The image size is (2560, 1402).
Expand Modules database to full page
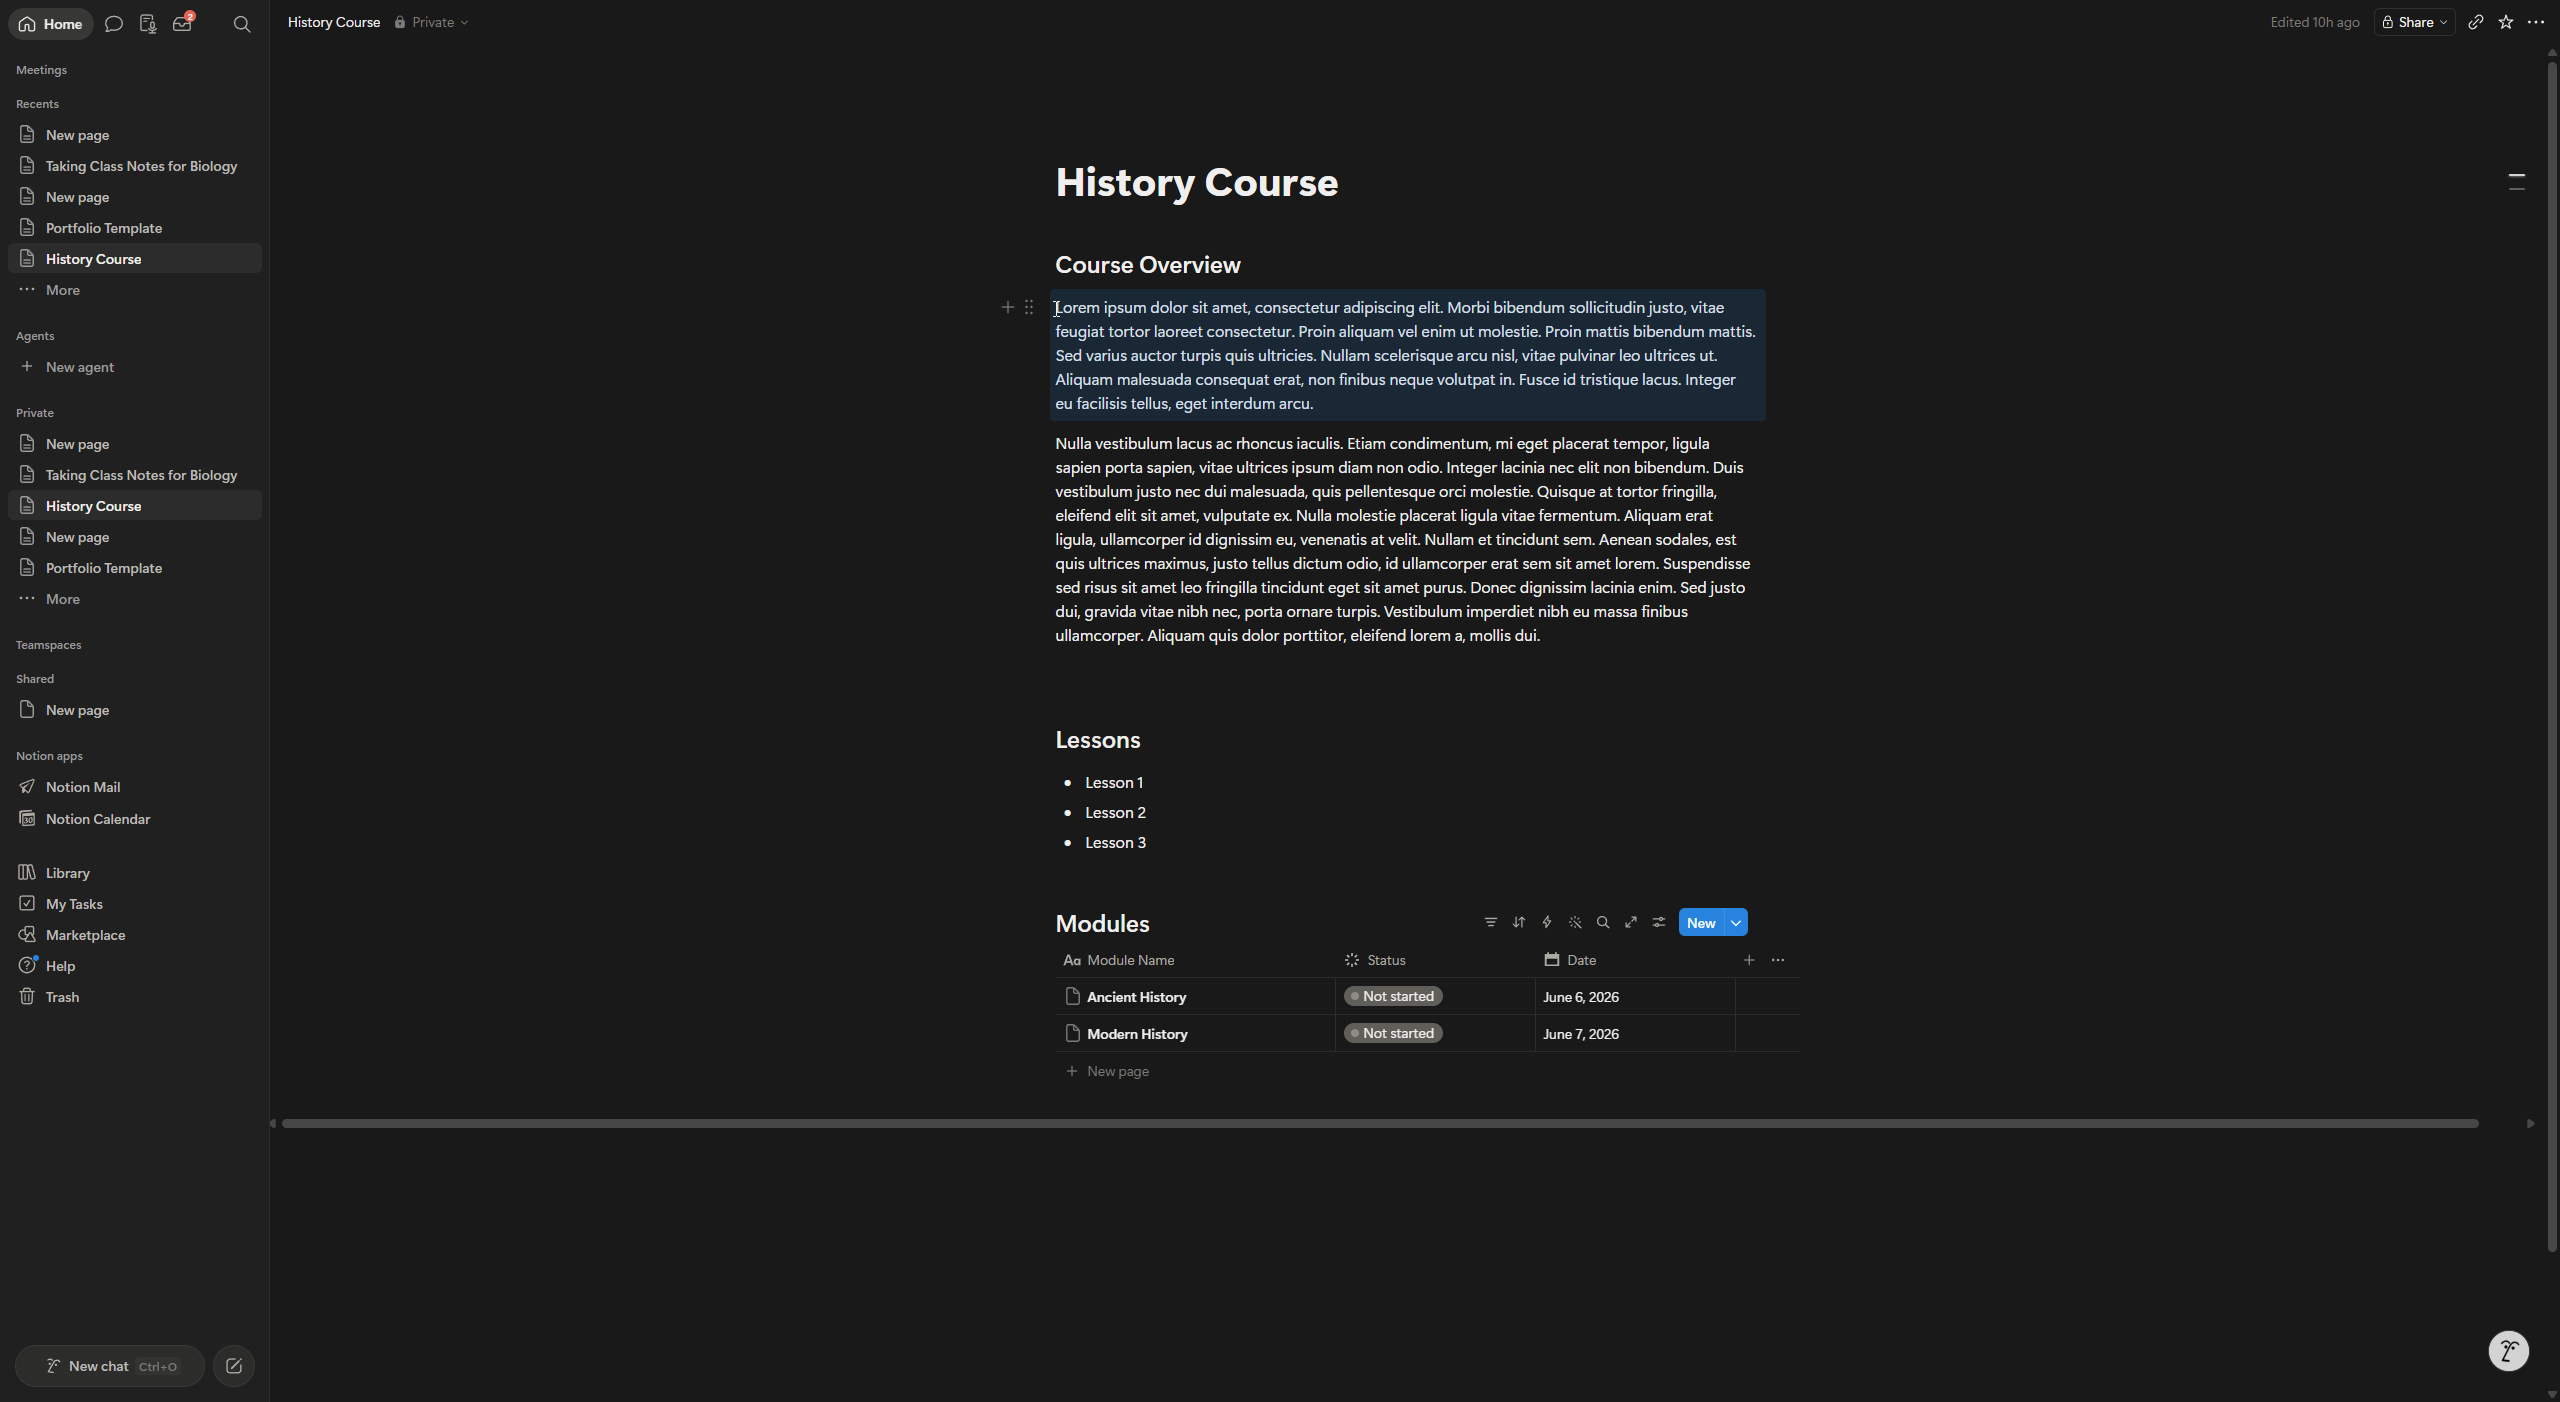[1631, 922]
